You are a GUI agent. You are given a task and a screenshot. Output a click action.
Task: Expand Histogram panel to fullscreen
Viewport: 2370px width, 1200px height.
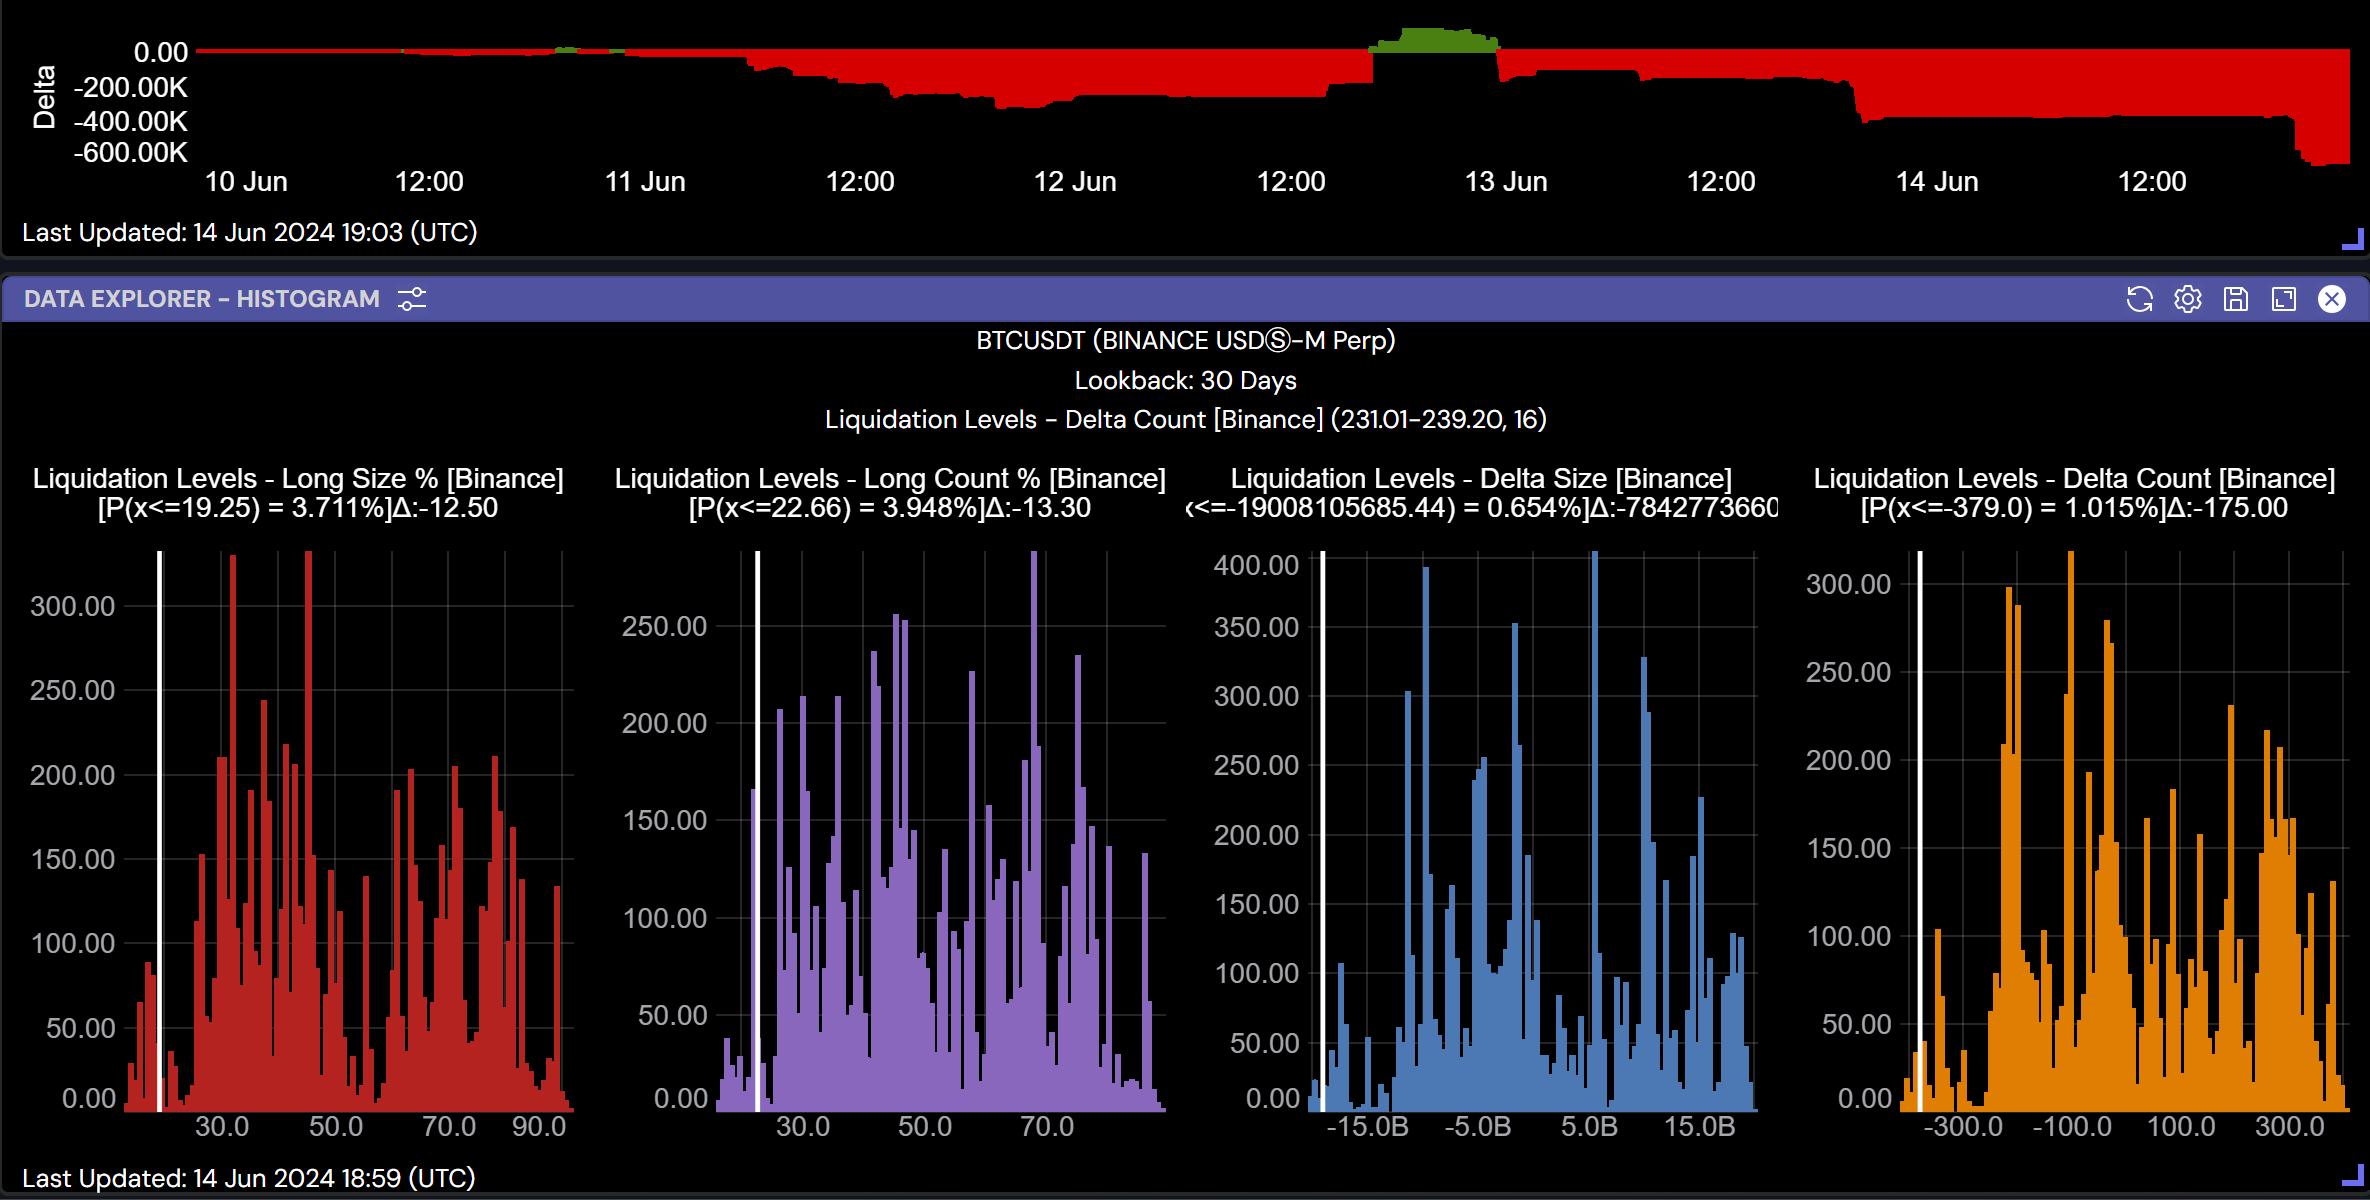[2283, 299]
